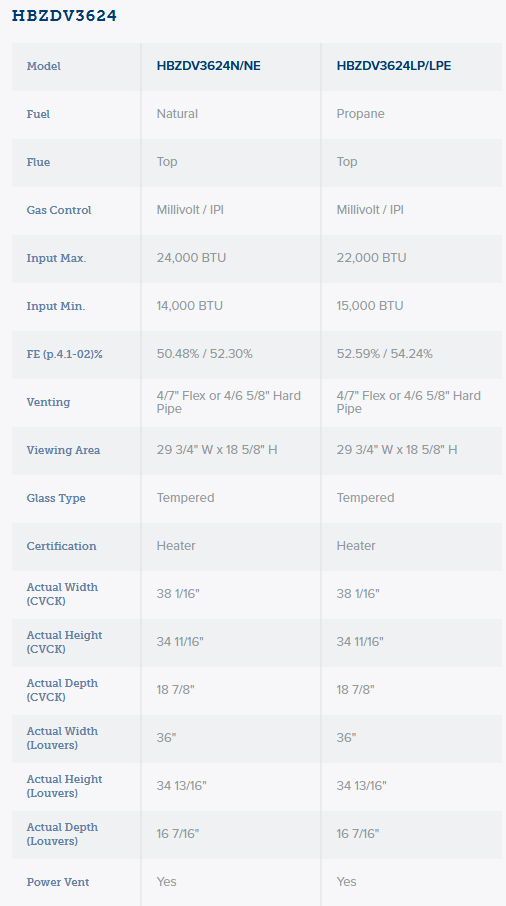Screen dimensions: 506x906
Task: Click the 50.48% / 52.30% efficiency value
Action: (x=204, y=354)
